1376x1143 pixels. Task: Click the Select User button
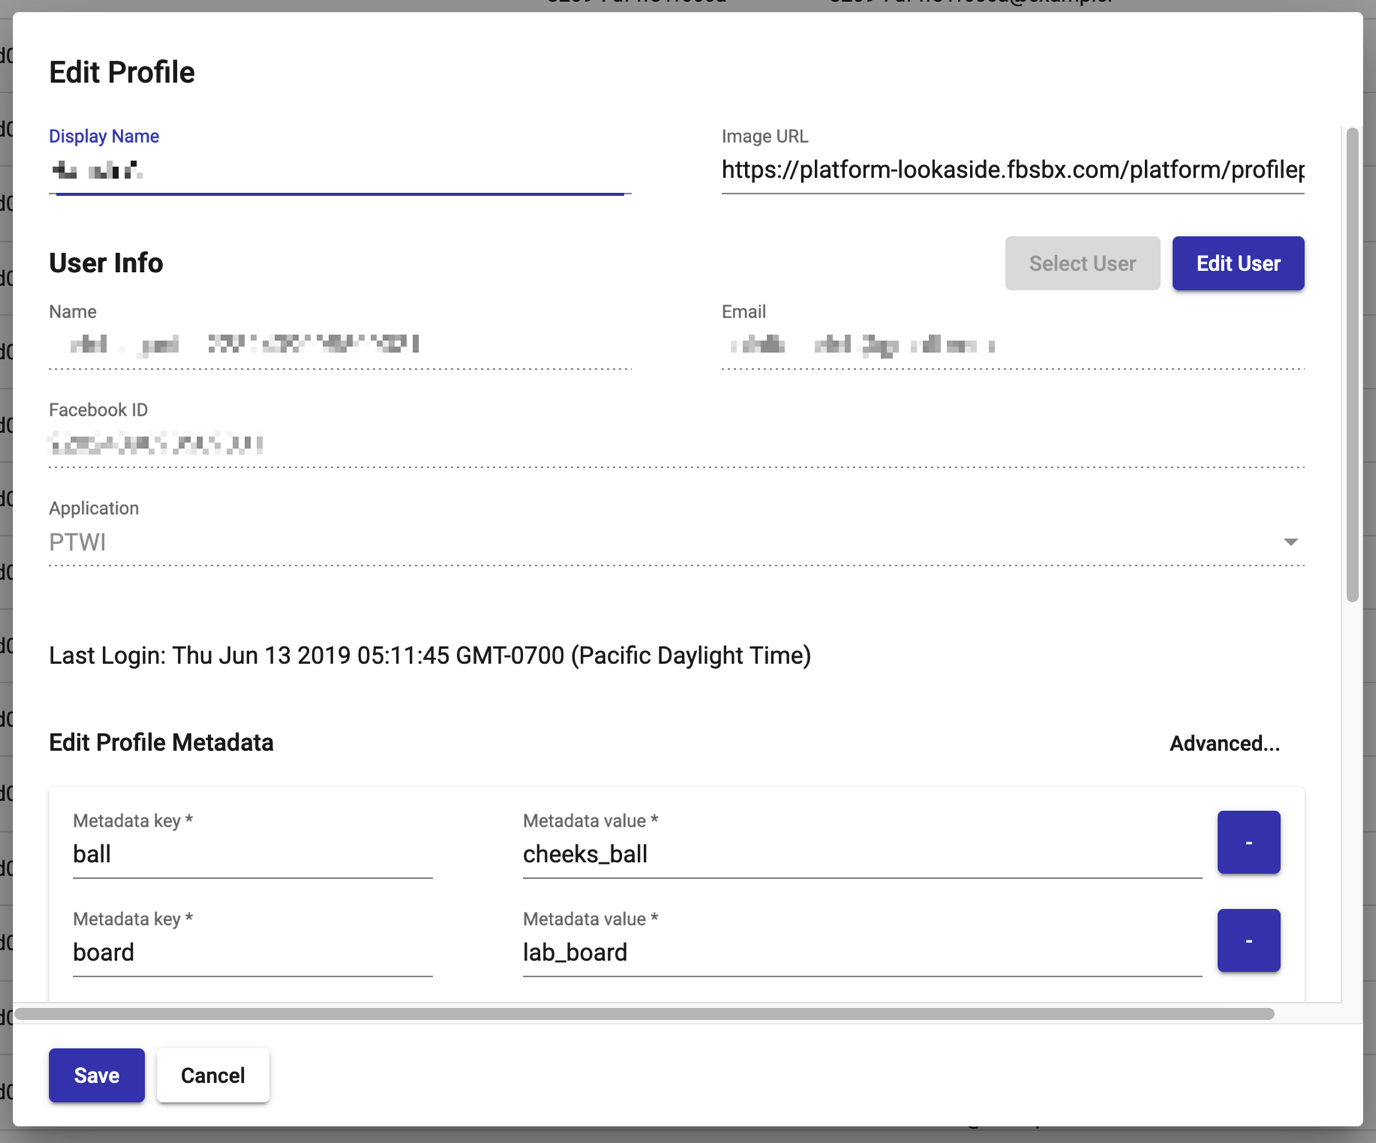(1082, 263)
